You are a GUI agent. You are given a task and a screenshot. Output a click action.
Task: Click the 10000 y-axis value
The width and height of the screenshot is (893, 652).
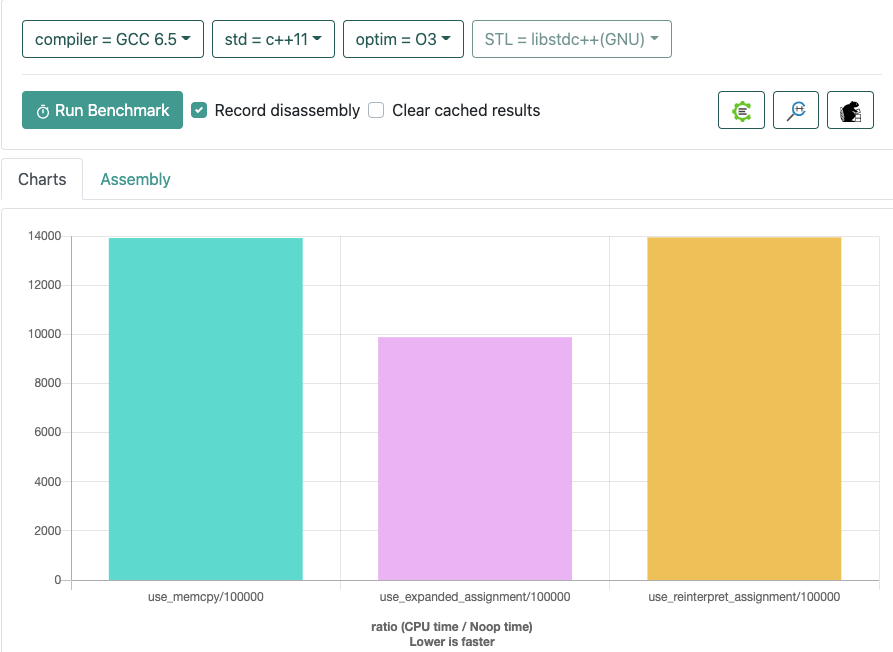pos(44,334)
